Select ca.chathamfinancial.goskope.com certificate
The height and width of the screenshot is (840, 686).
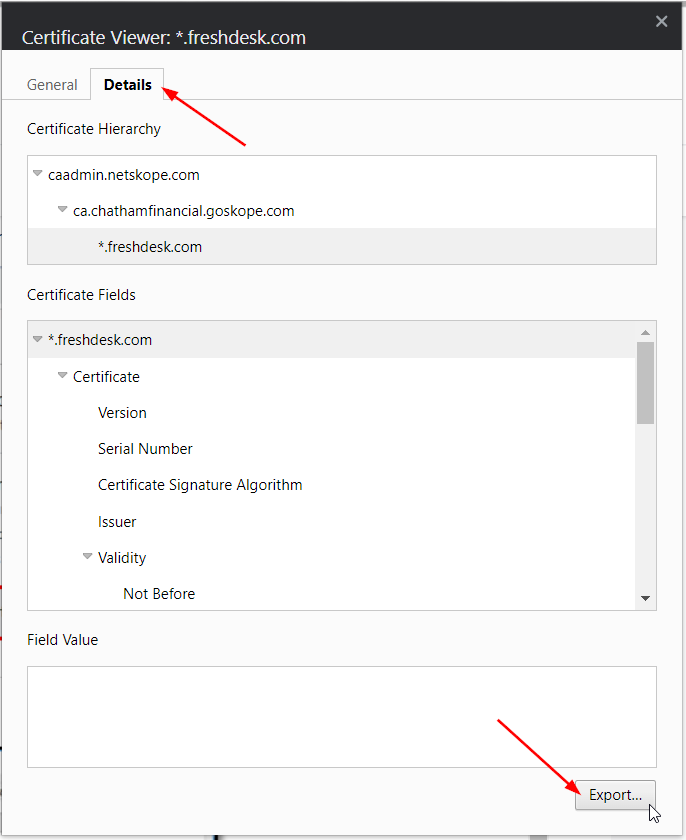(184, 211)
